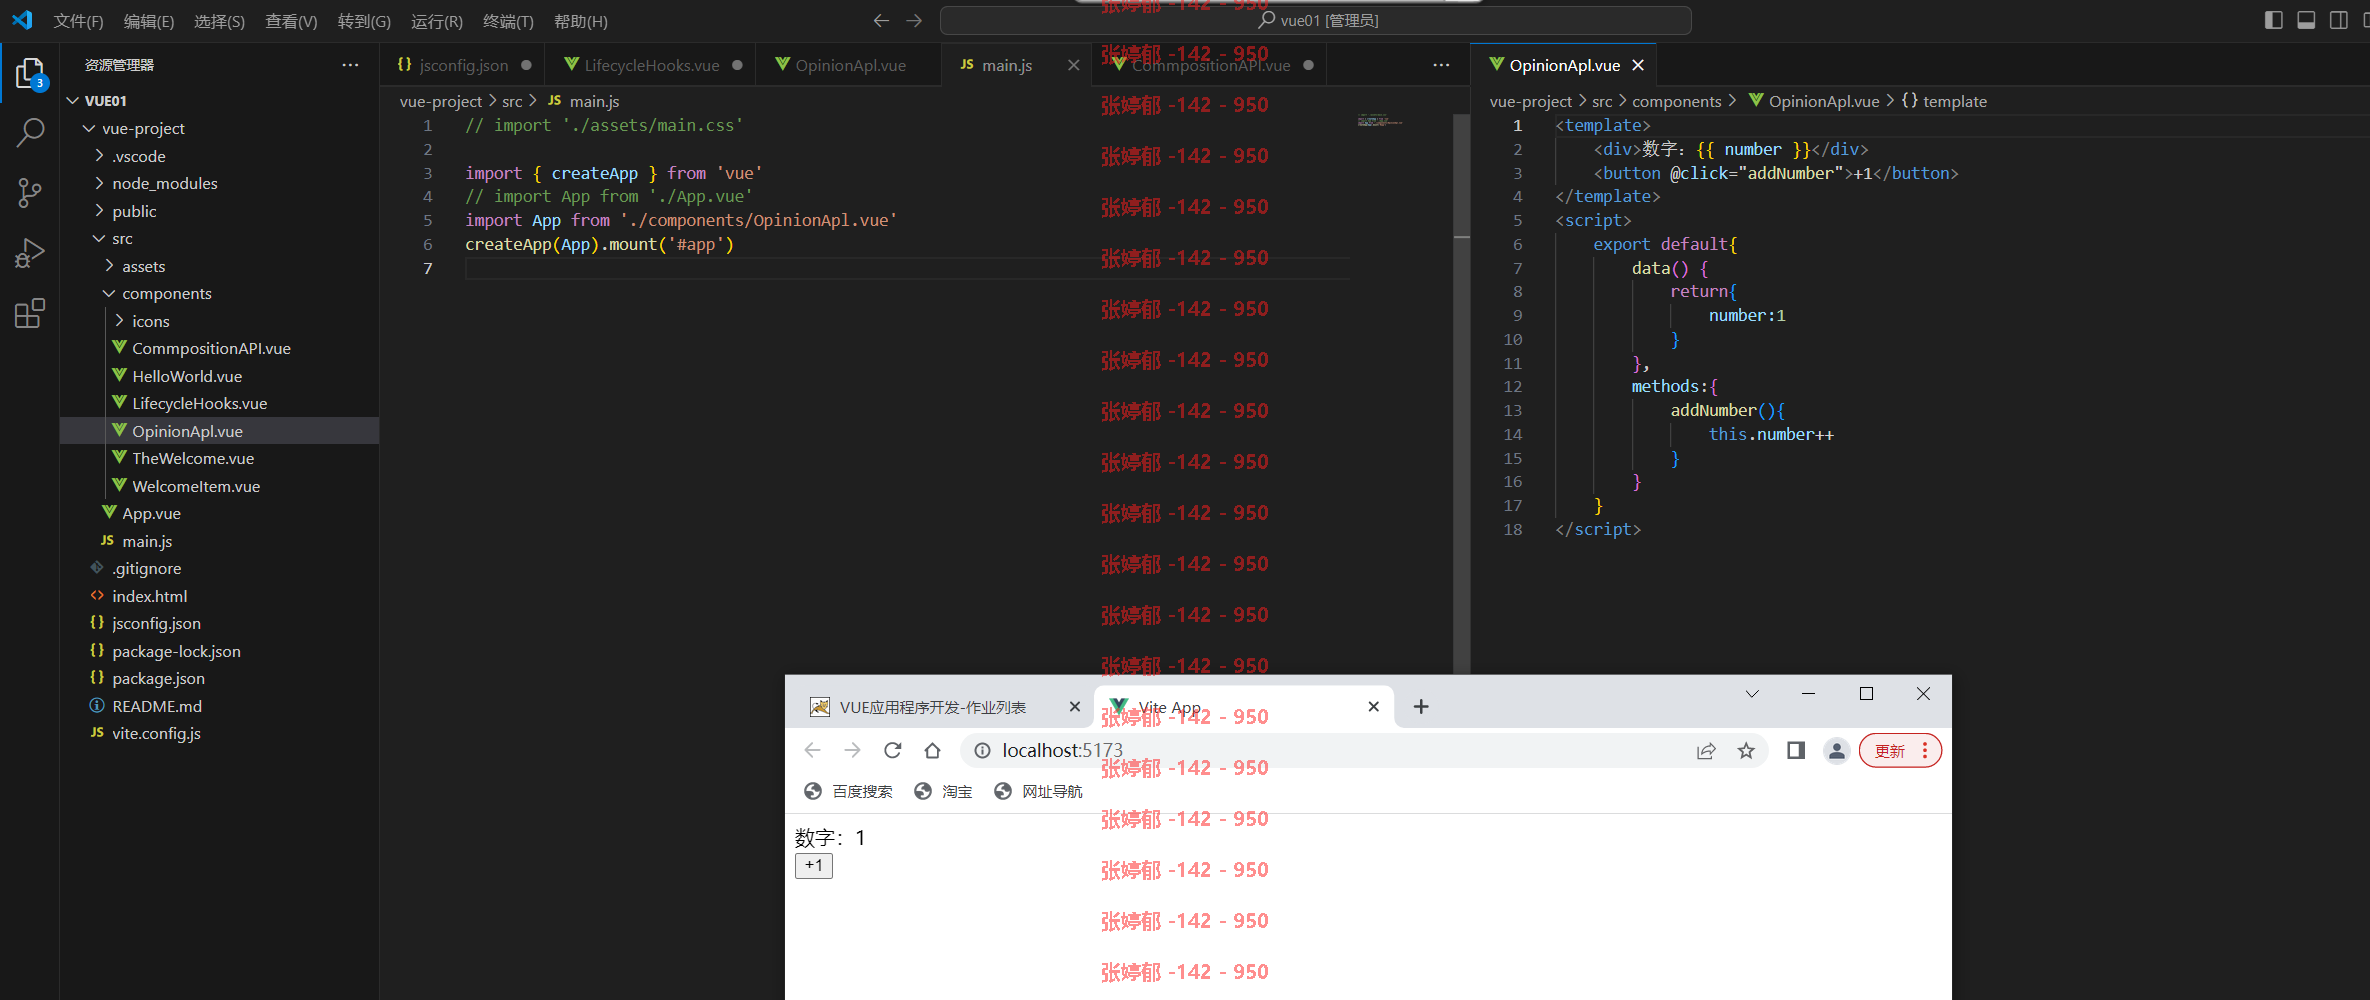
Task: Open index.html in the file tree
Action: click(x=149, y=596)
